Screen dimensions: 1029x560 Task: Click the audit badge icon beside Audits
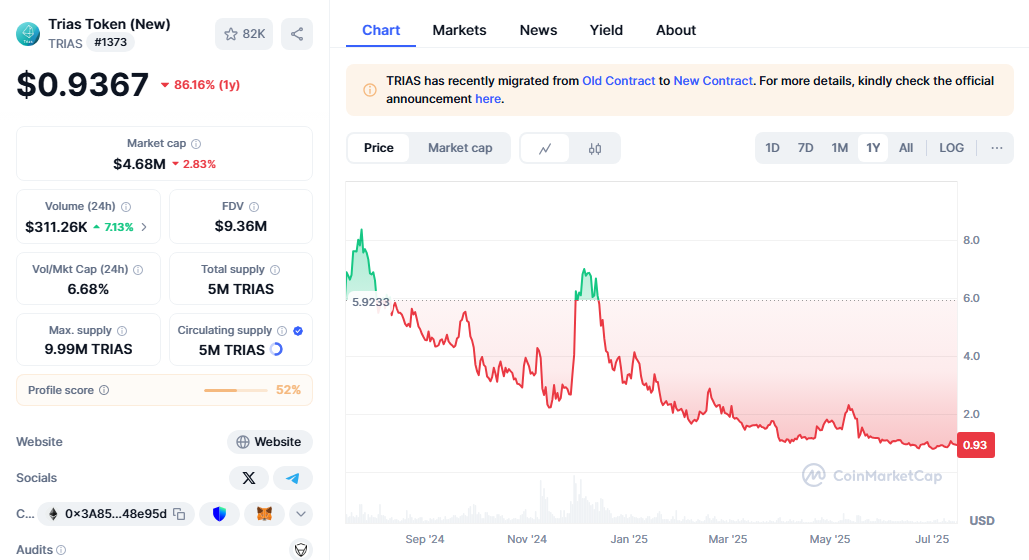[300, 549]
